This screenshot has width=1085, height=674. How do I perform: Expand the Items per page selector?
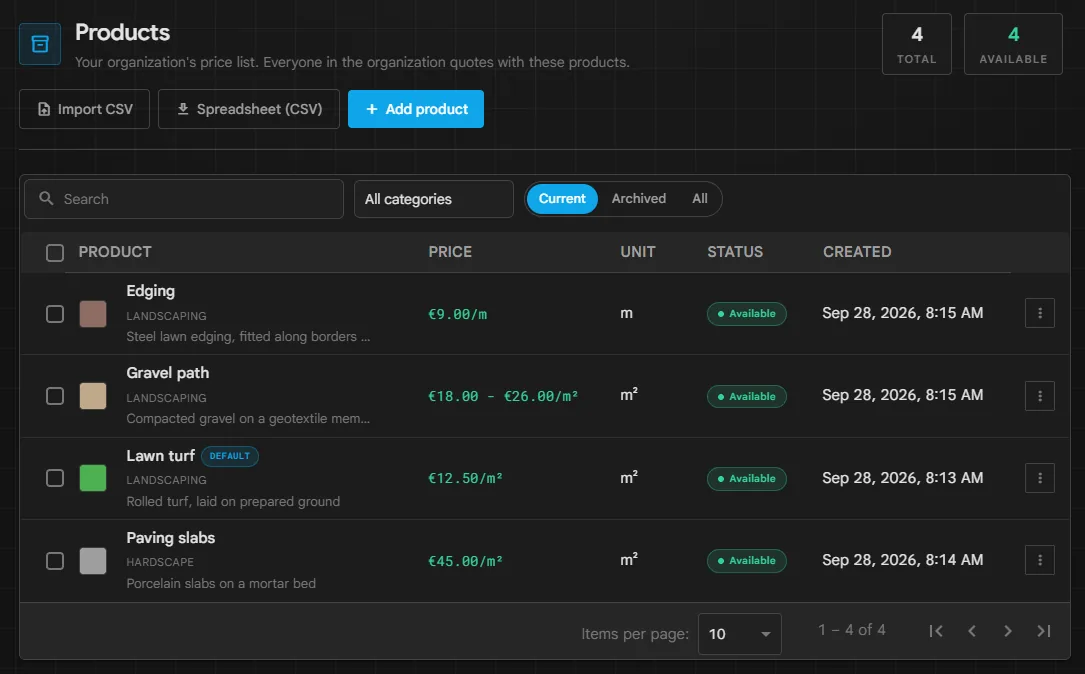click(740, 634)
